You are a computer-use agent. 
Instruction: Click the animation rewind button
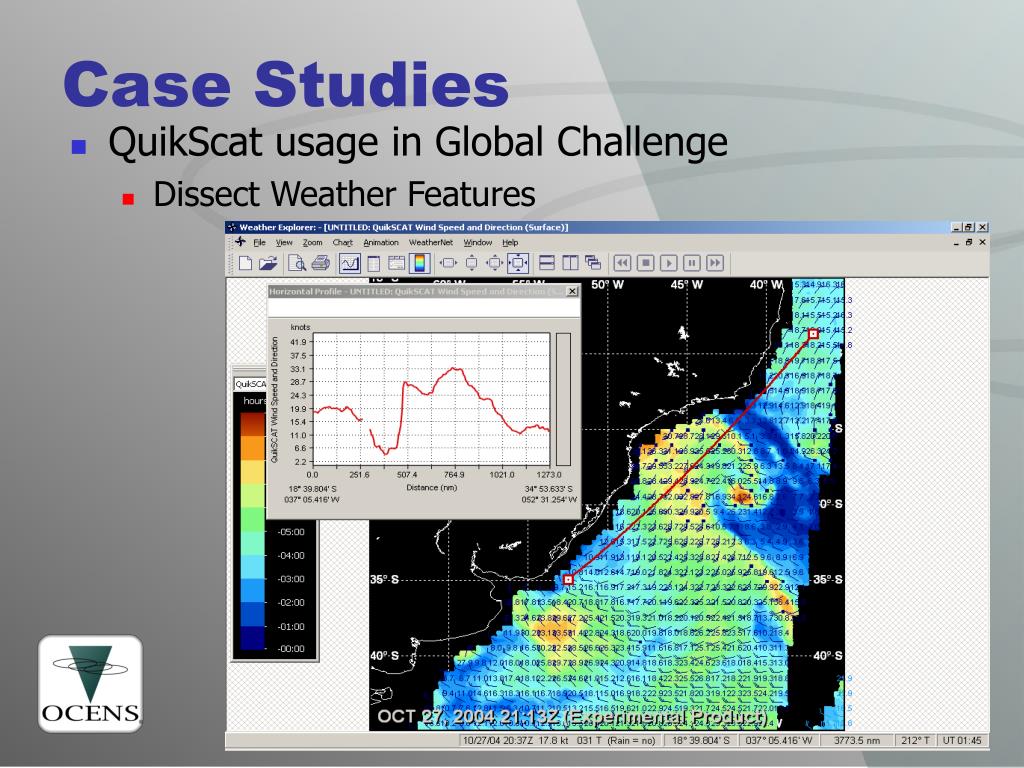pos(622,263)
